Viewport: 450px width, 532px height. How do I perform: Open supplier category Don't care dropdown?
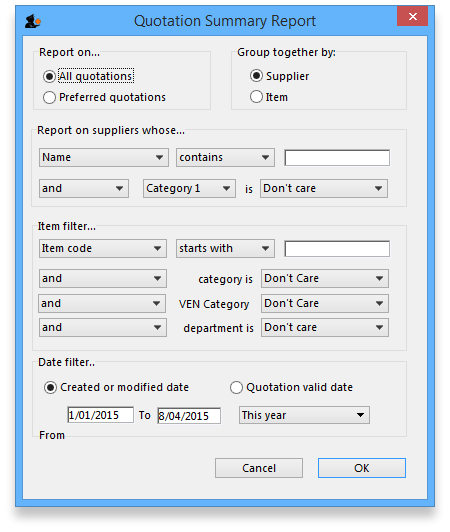point(324,189)
